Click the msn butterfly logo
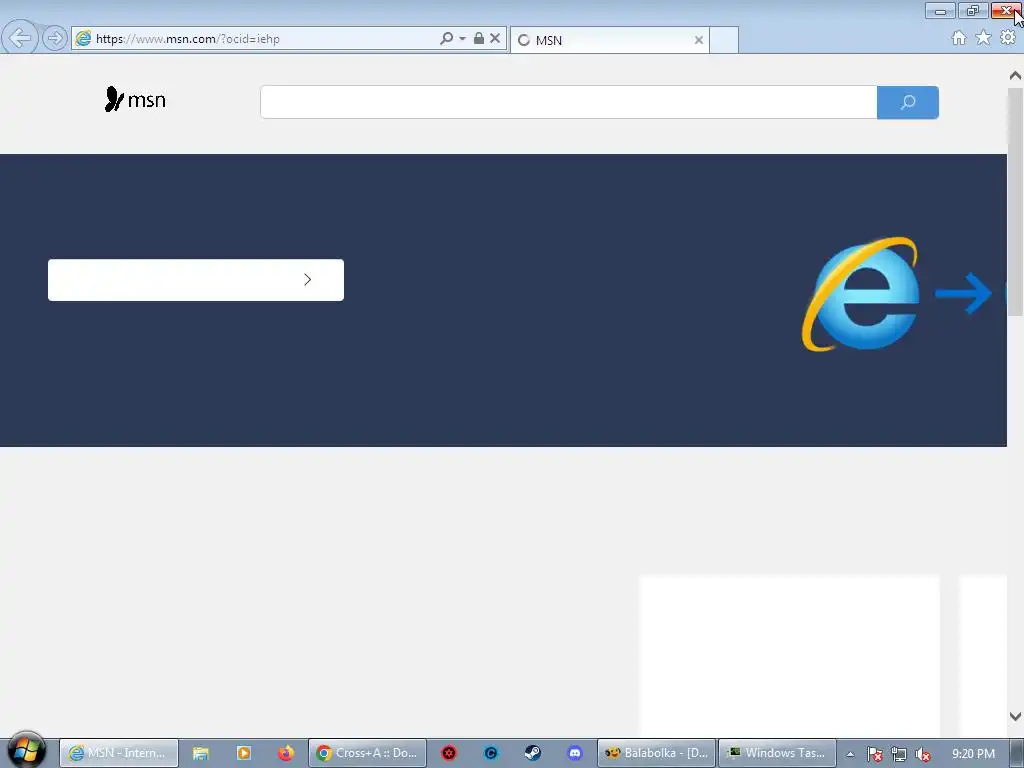 135,99
